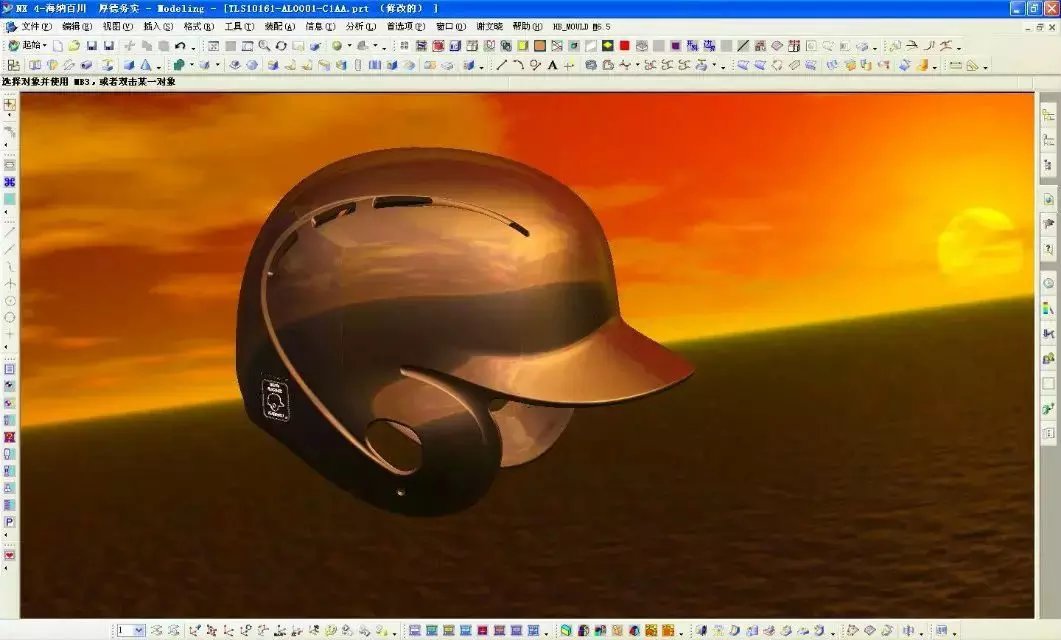Toggle the yellow diamond display icon
The width and height of the screenshot is (1061, 640).
pos(607,46)
